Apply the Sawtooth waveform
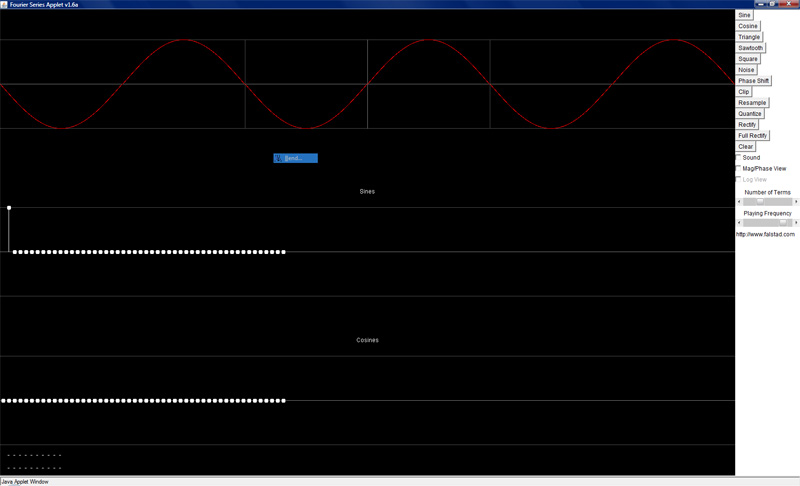This screenshot has height=486, width=800. tap(751, 48)
